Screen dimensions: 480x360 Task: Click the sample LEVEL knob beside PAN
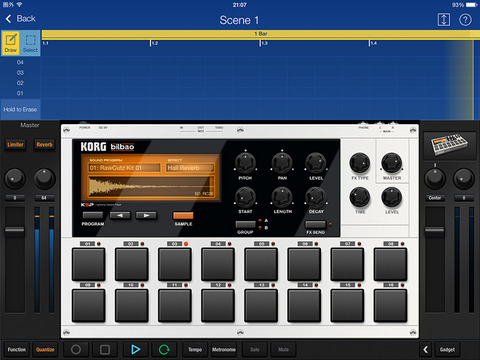point(316,163)
